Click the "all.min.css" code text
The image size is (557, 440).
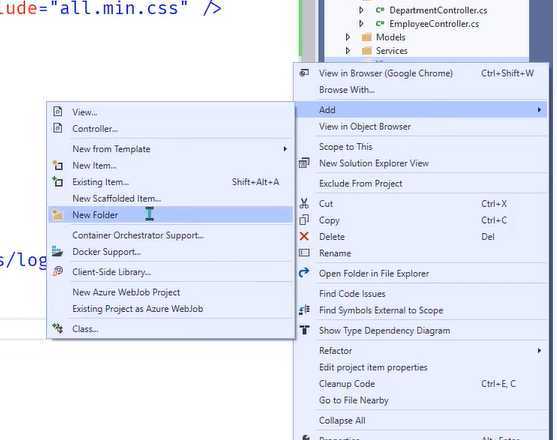tap(119, 8)
